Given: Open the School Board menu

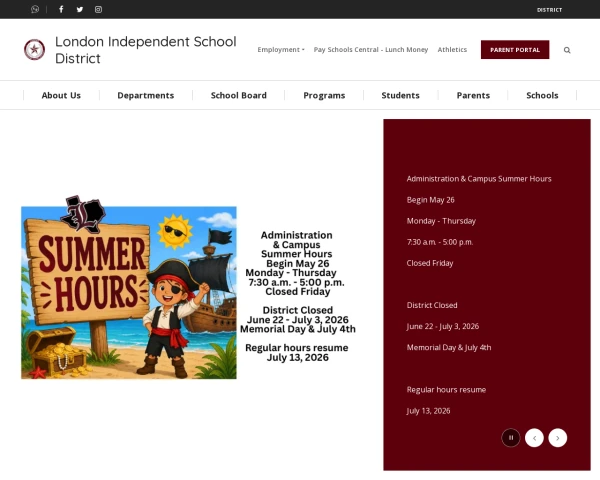Looking at the screenshot, I should click(239, 95).
